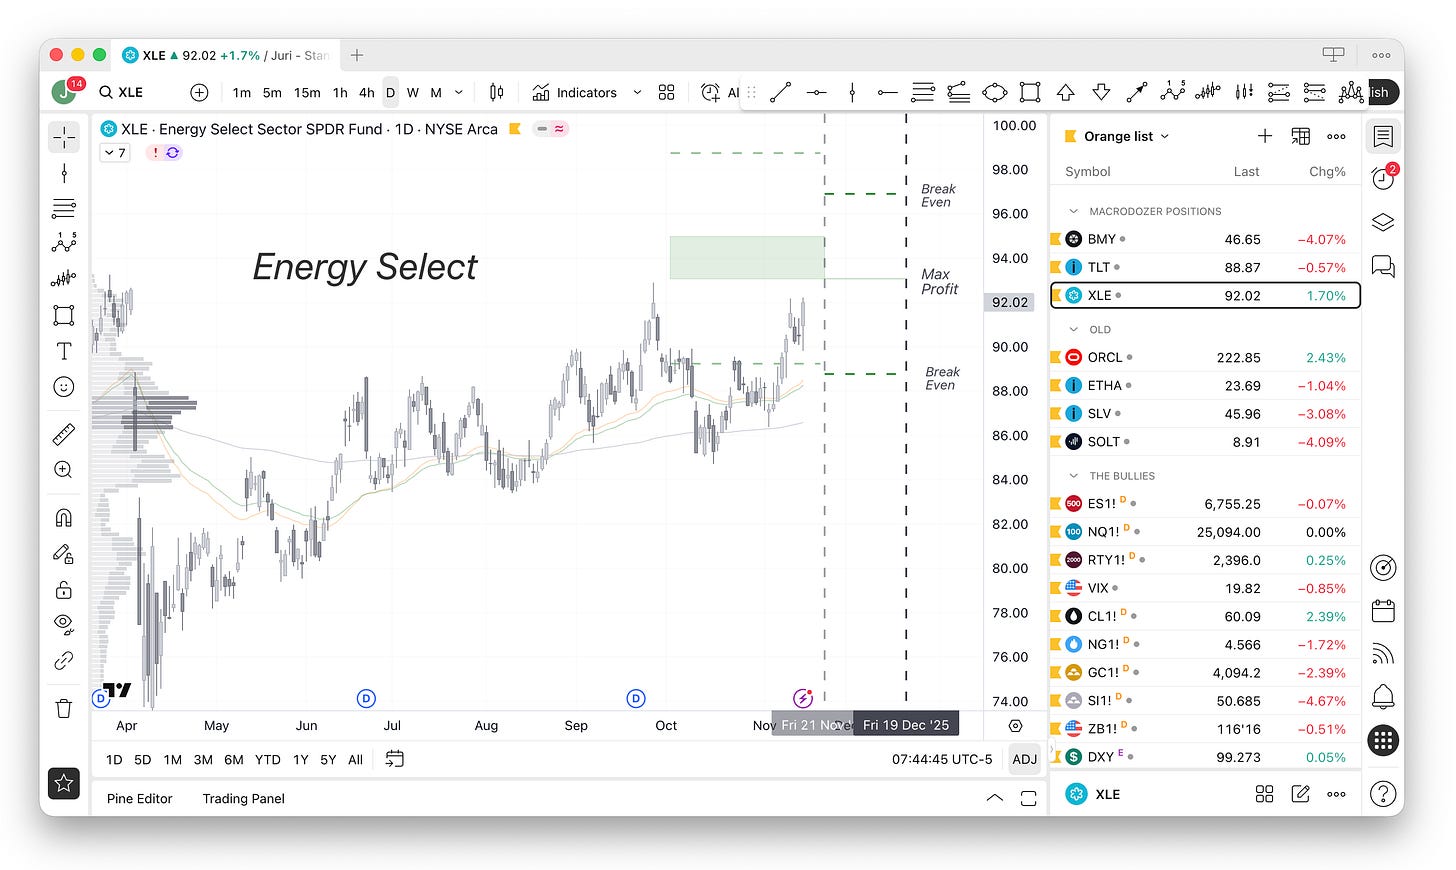Viewport: 1456px width, 870px height.
Task: Expand the bottom panel with chevron up
Action: (994, 798)
